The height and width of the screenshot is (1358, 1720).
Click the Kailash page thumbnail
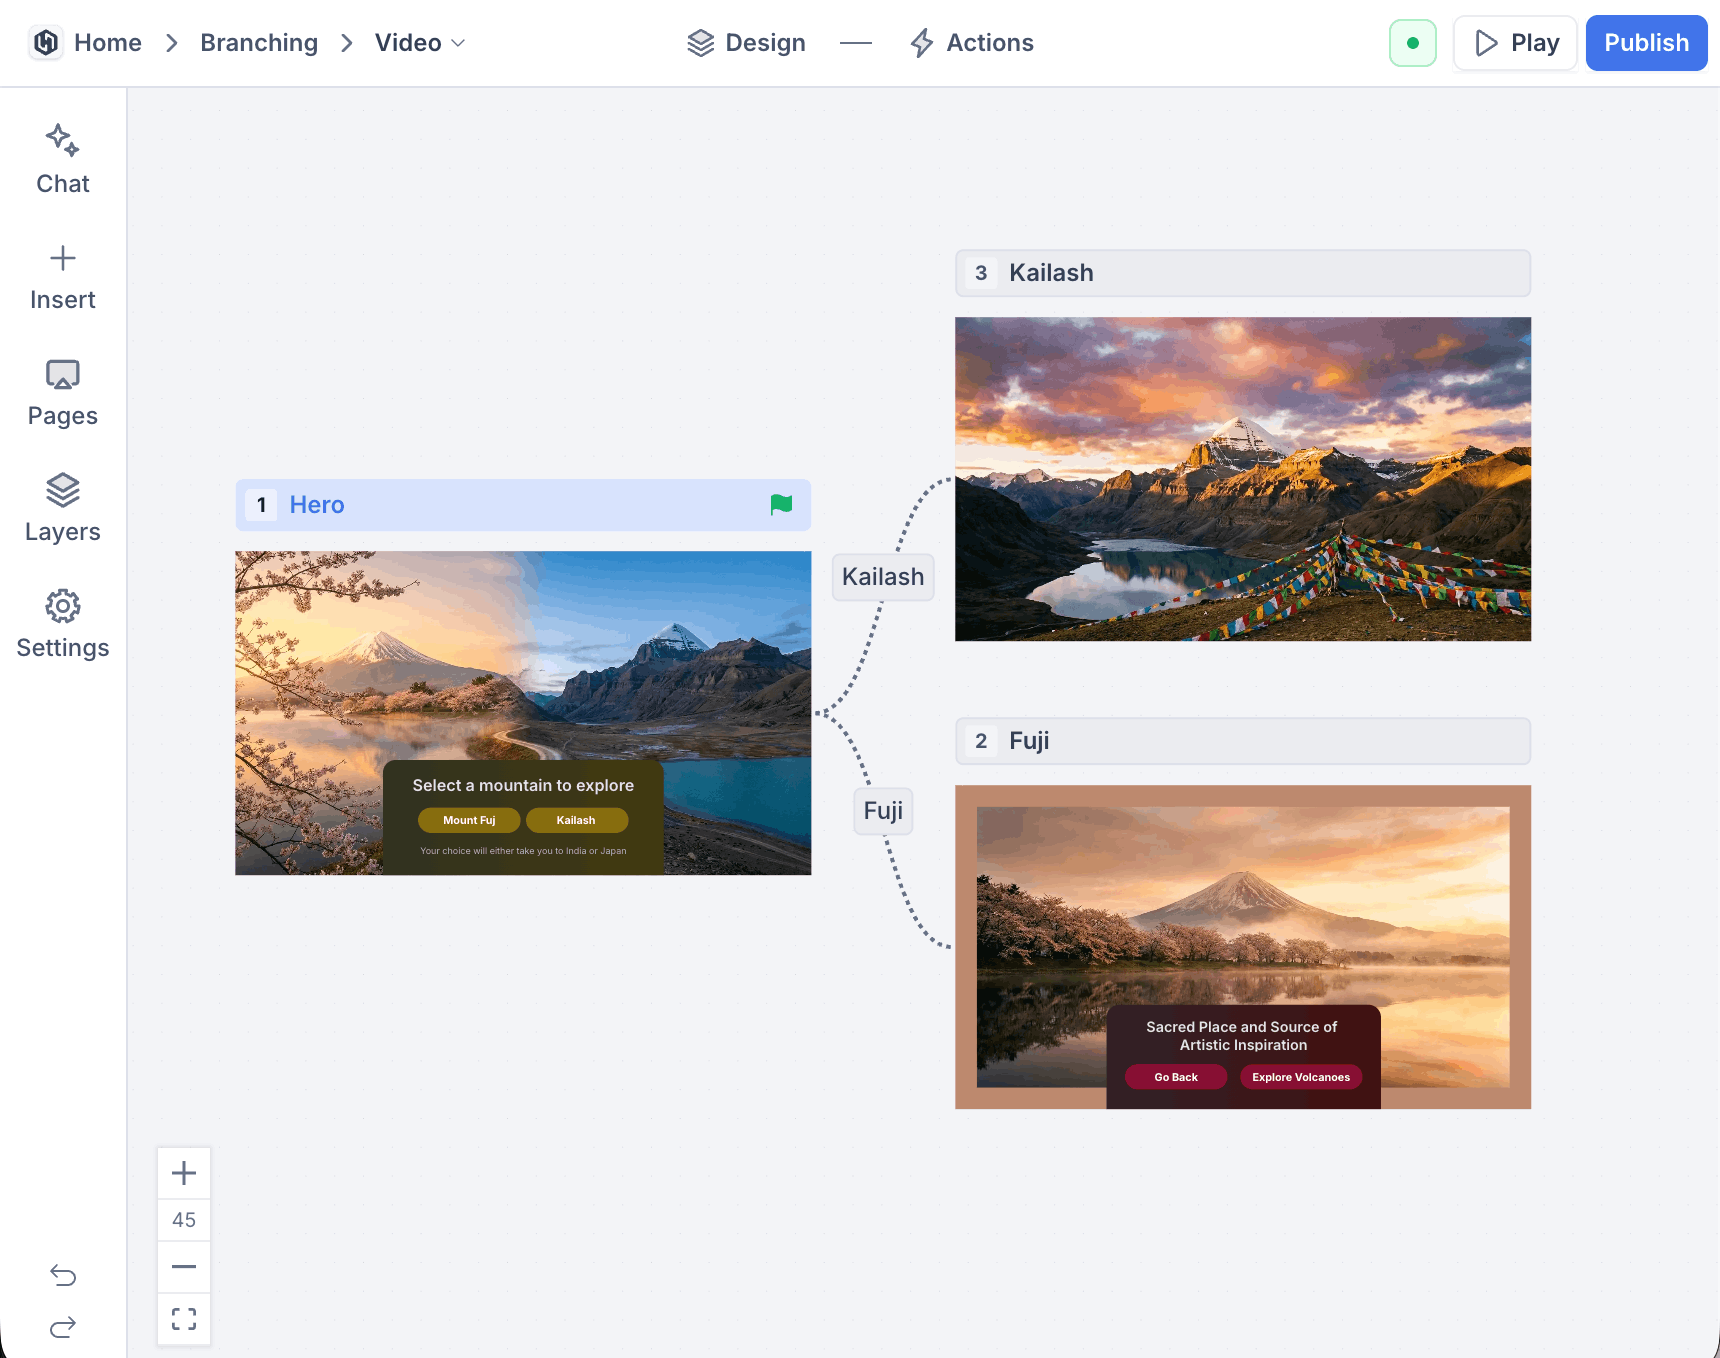click(1243, 479)
